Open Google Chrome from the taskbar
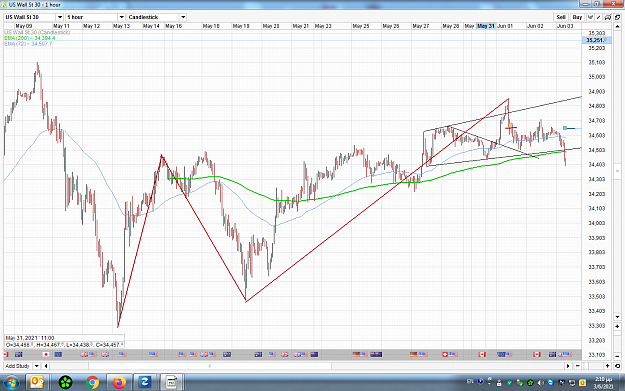This screenshot has width=625, height=391. (92, 383)
